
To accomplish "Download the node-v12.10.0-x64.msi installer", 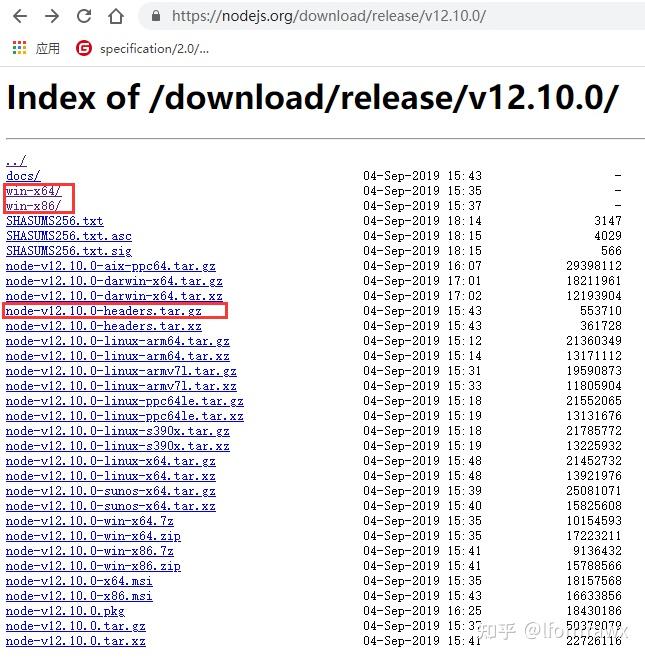I will coord(79,581).
